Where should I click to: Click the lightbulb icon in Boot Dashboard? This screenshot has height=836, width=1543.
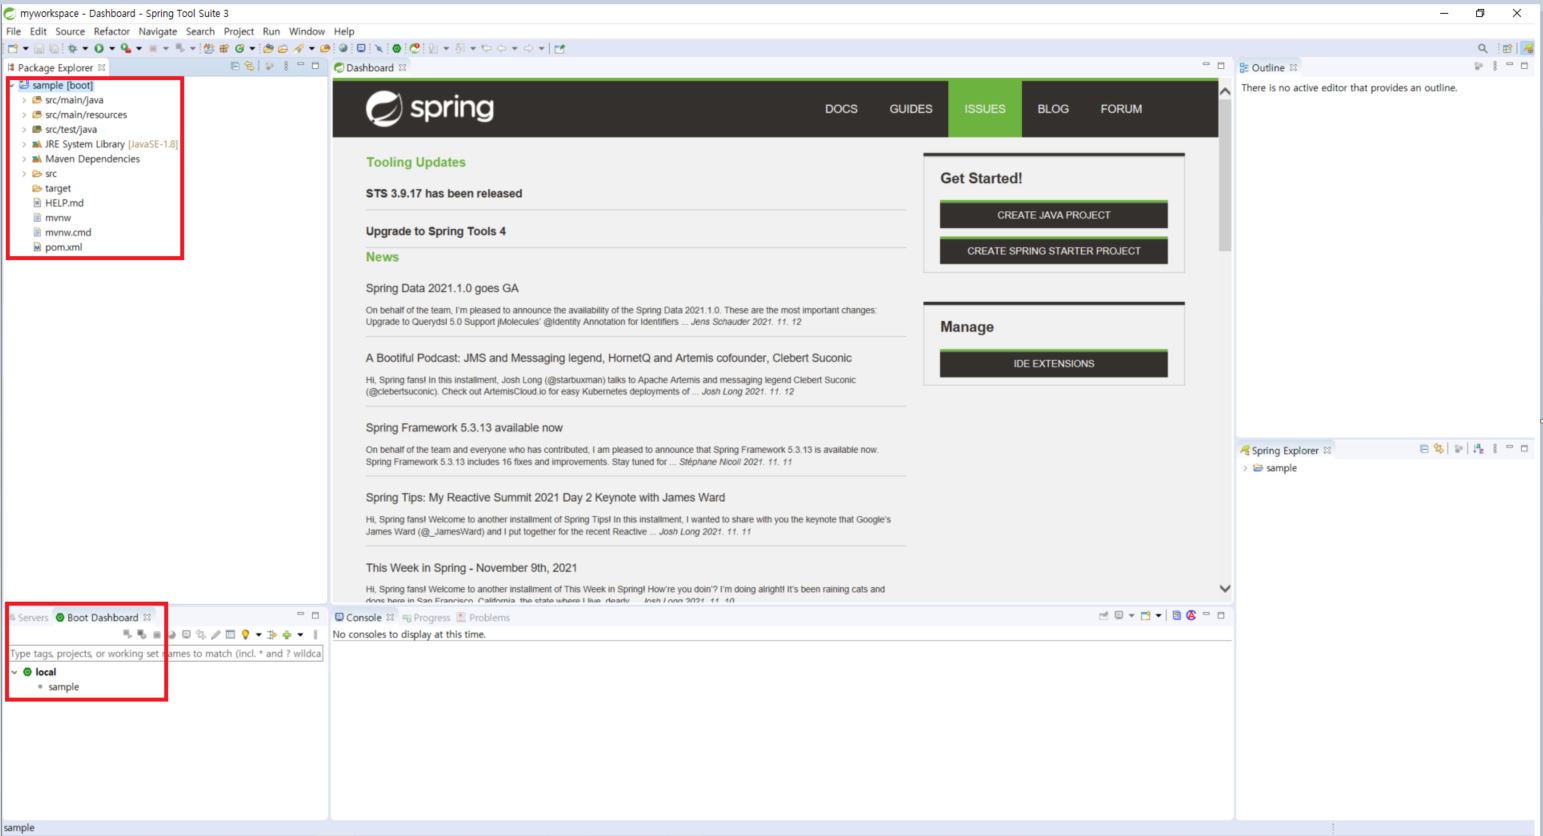click(245, 635)
